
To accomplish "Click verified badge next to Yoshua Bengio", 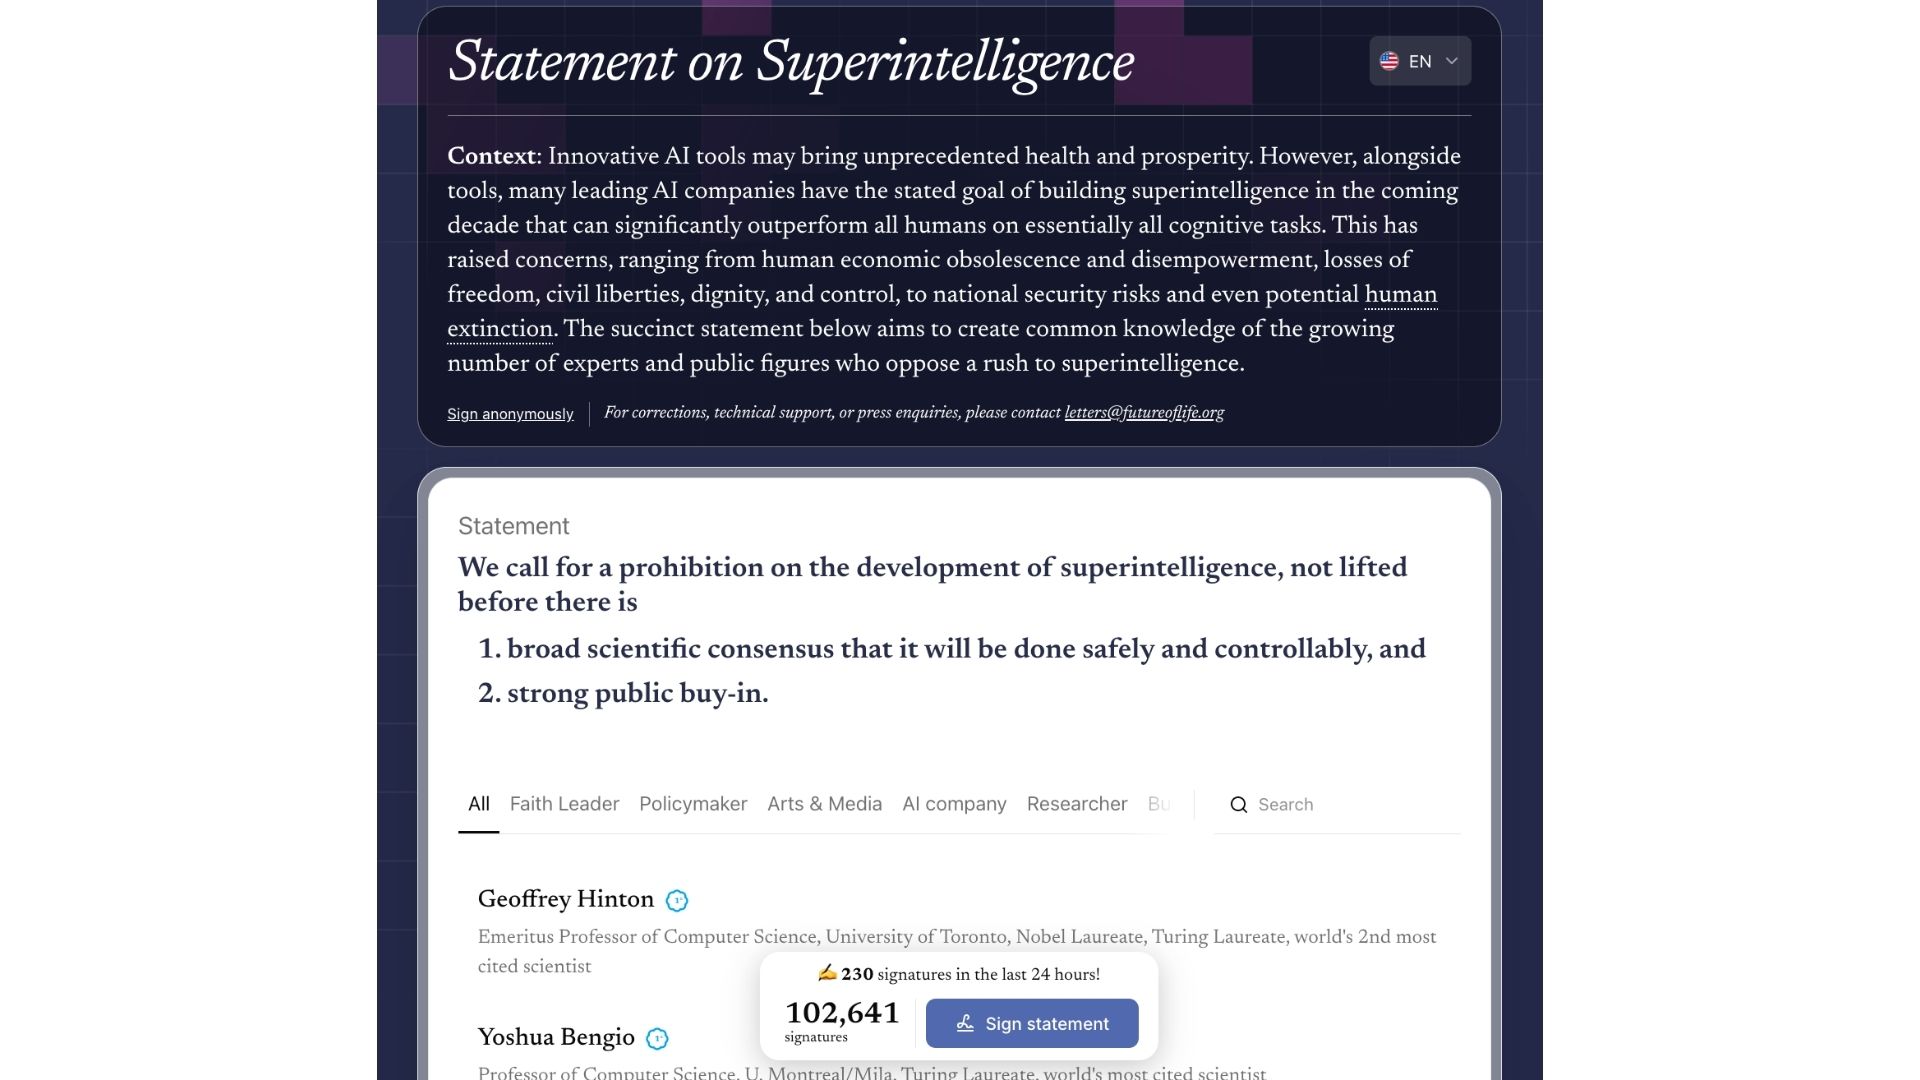I will [657, 1039].
